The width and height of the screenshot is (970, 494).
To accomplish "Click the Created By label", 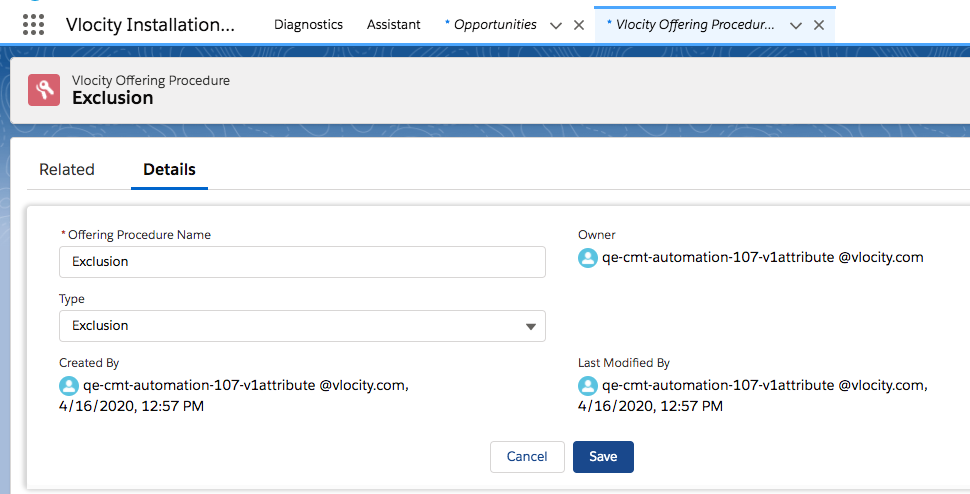I will coord(89,363).
